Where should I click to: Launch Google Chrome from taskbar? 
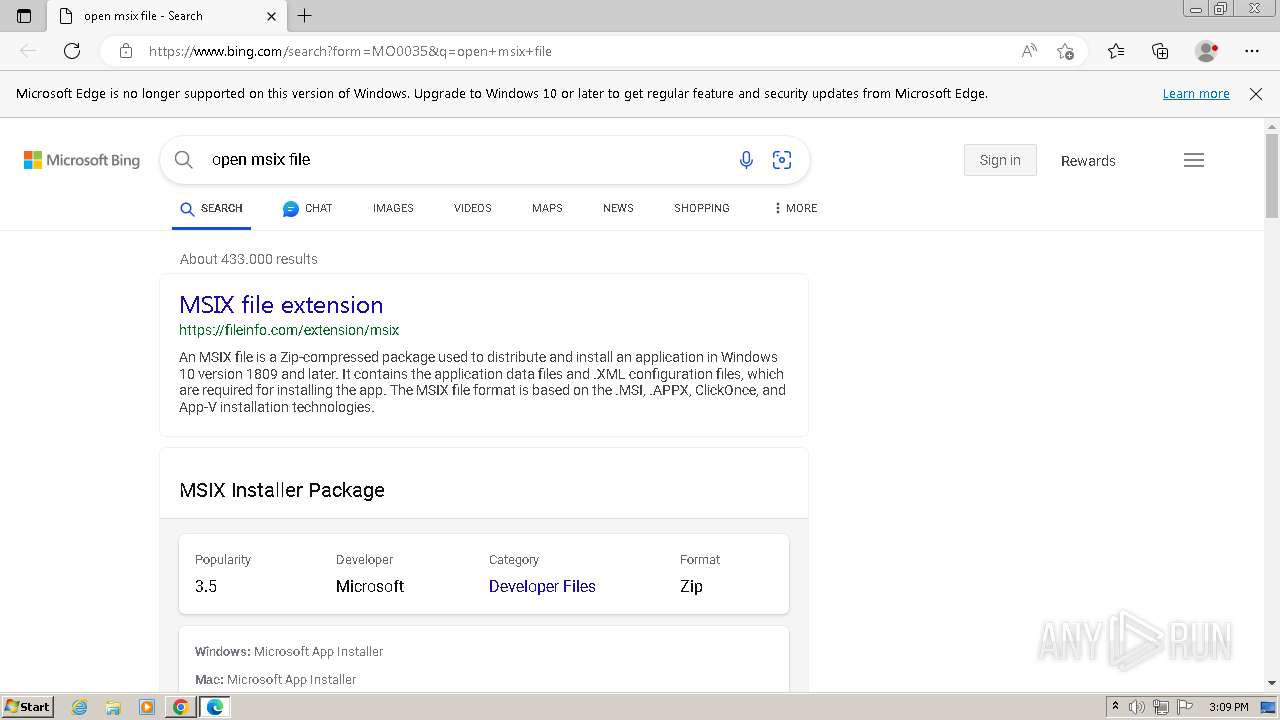[180, 707]
